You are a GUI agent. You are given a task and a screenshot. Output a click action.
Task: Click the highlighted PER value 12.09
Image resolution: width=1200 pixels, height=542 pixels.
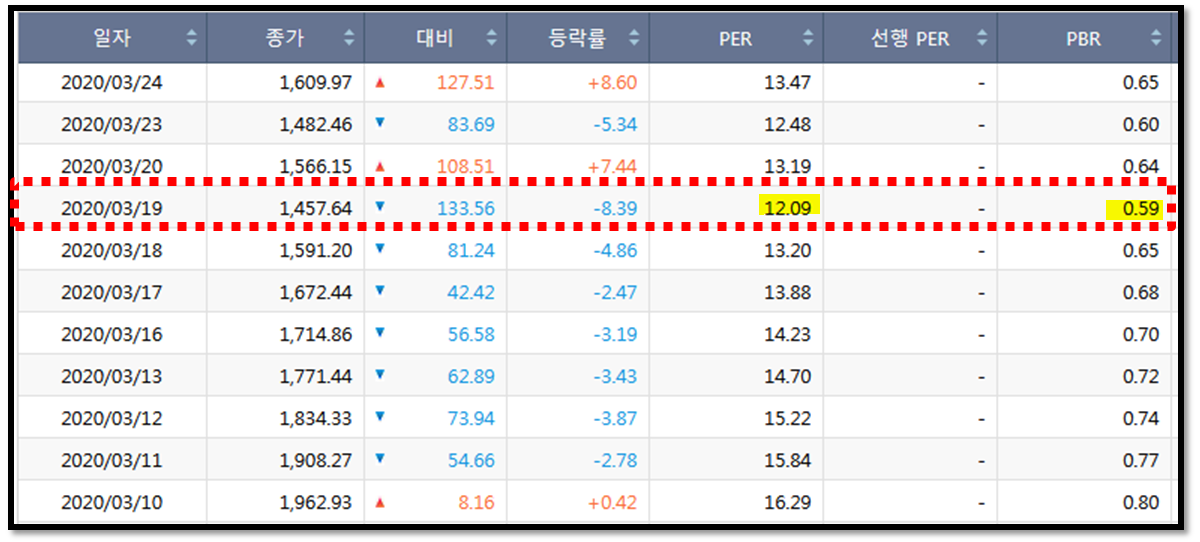point(787,208)
